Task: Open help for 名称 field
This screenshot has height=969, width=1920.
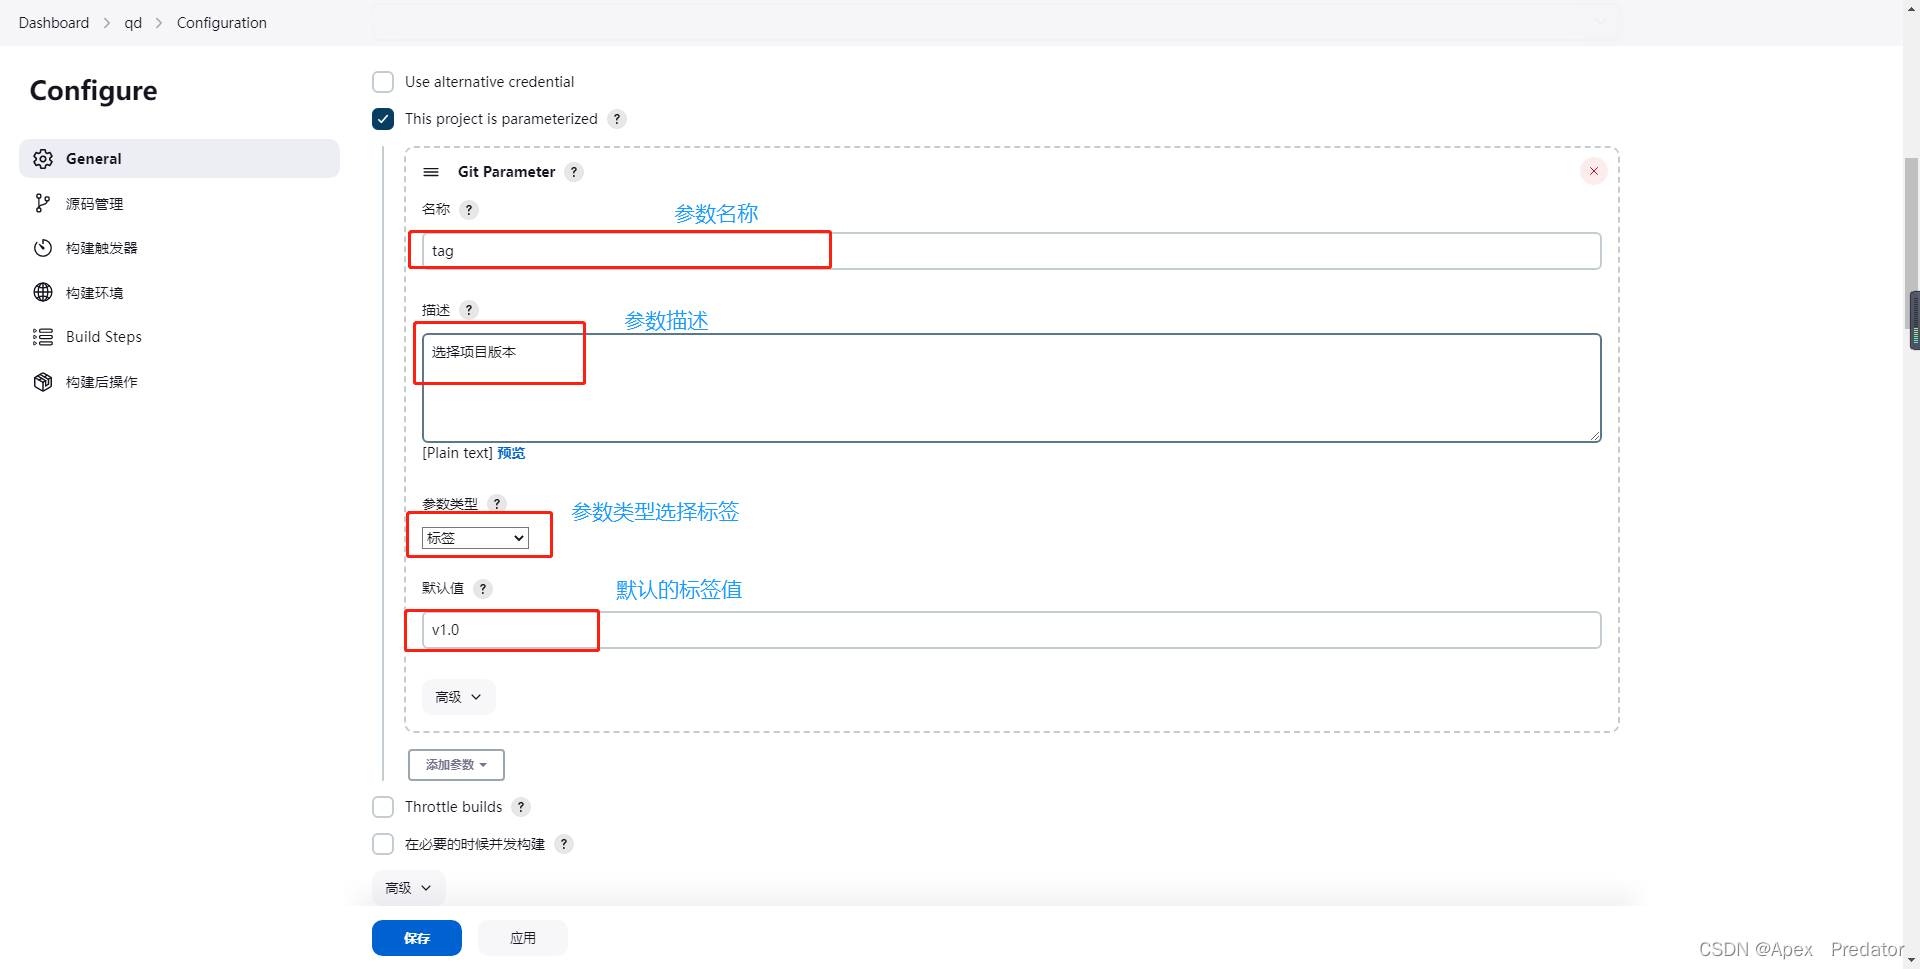Action: tap(469, 210)
